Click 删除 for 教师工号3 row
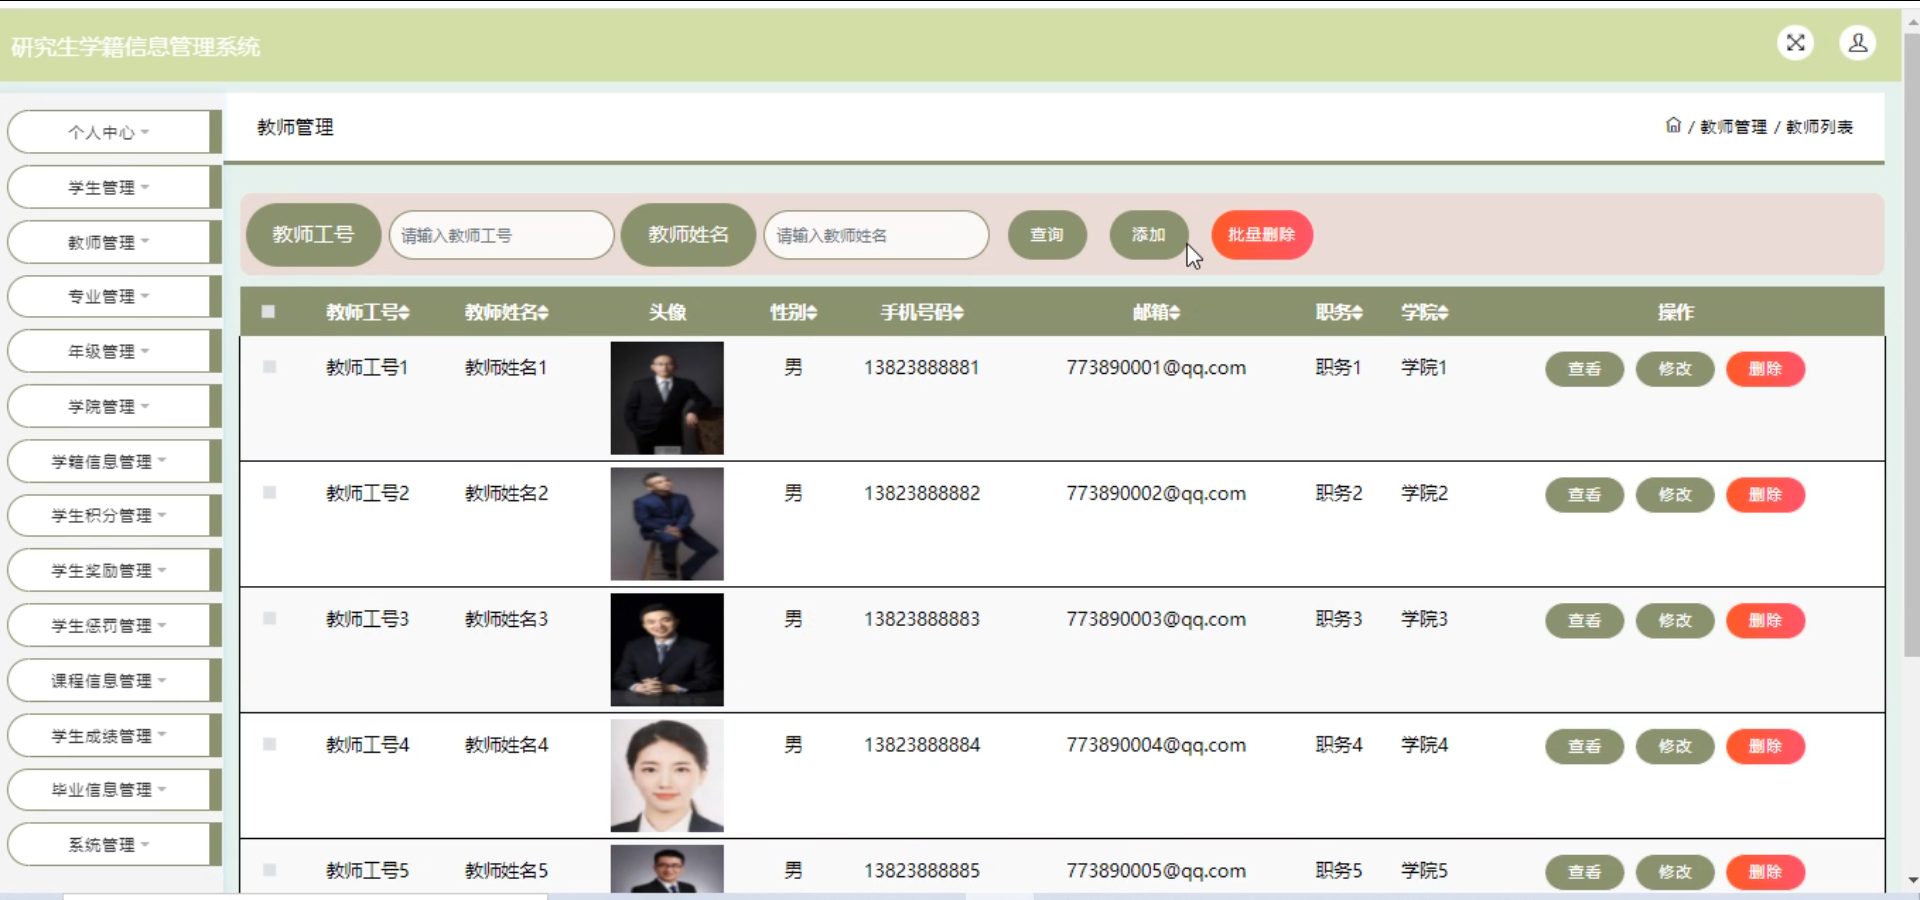The image size is (1920, 900). [x=1766, y=621]
